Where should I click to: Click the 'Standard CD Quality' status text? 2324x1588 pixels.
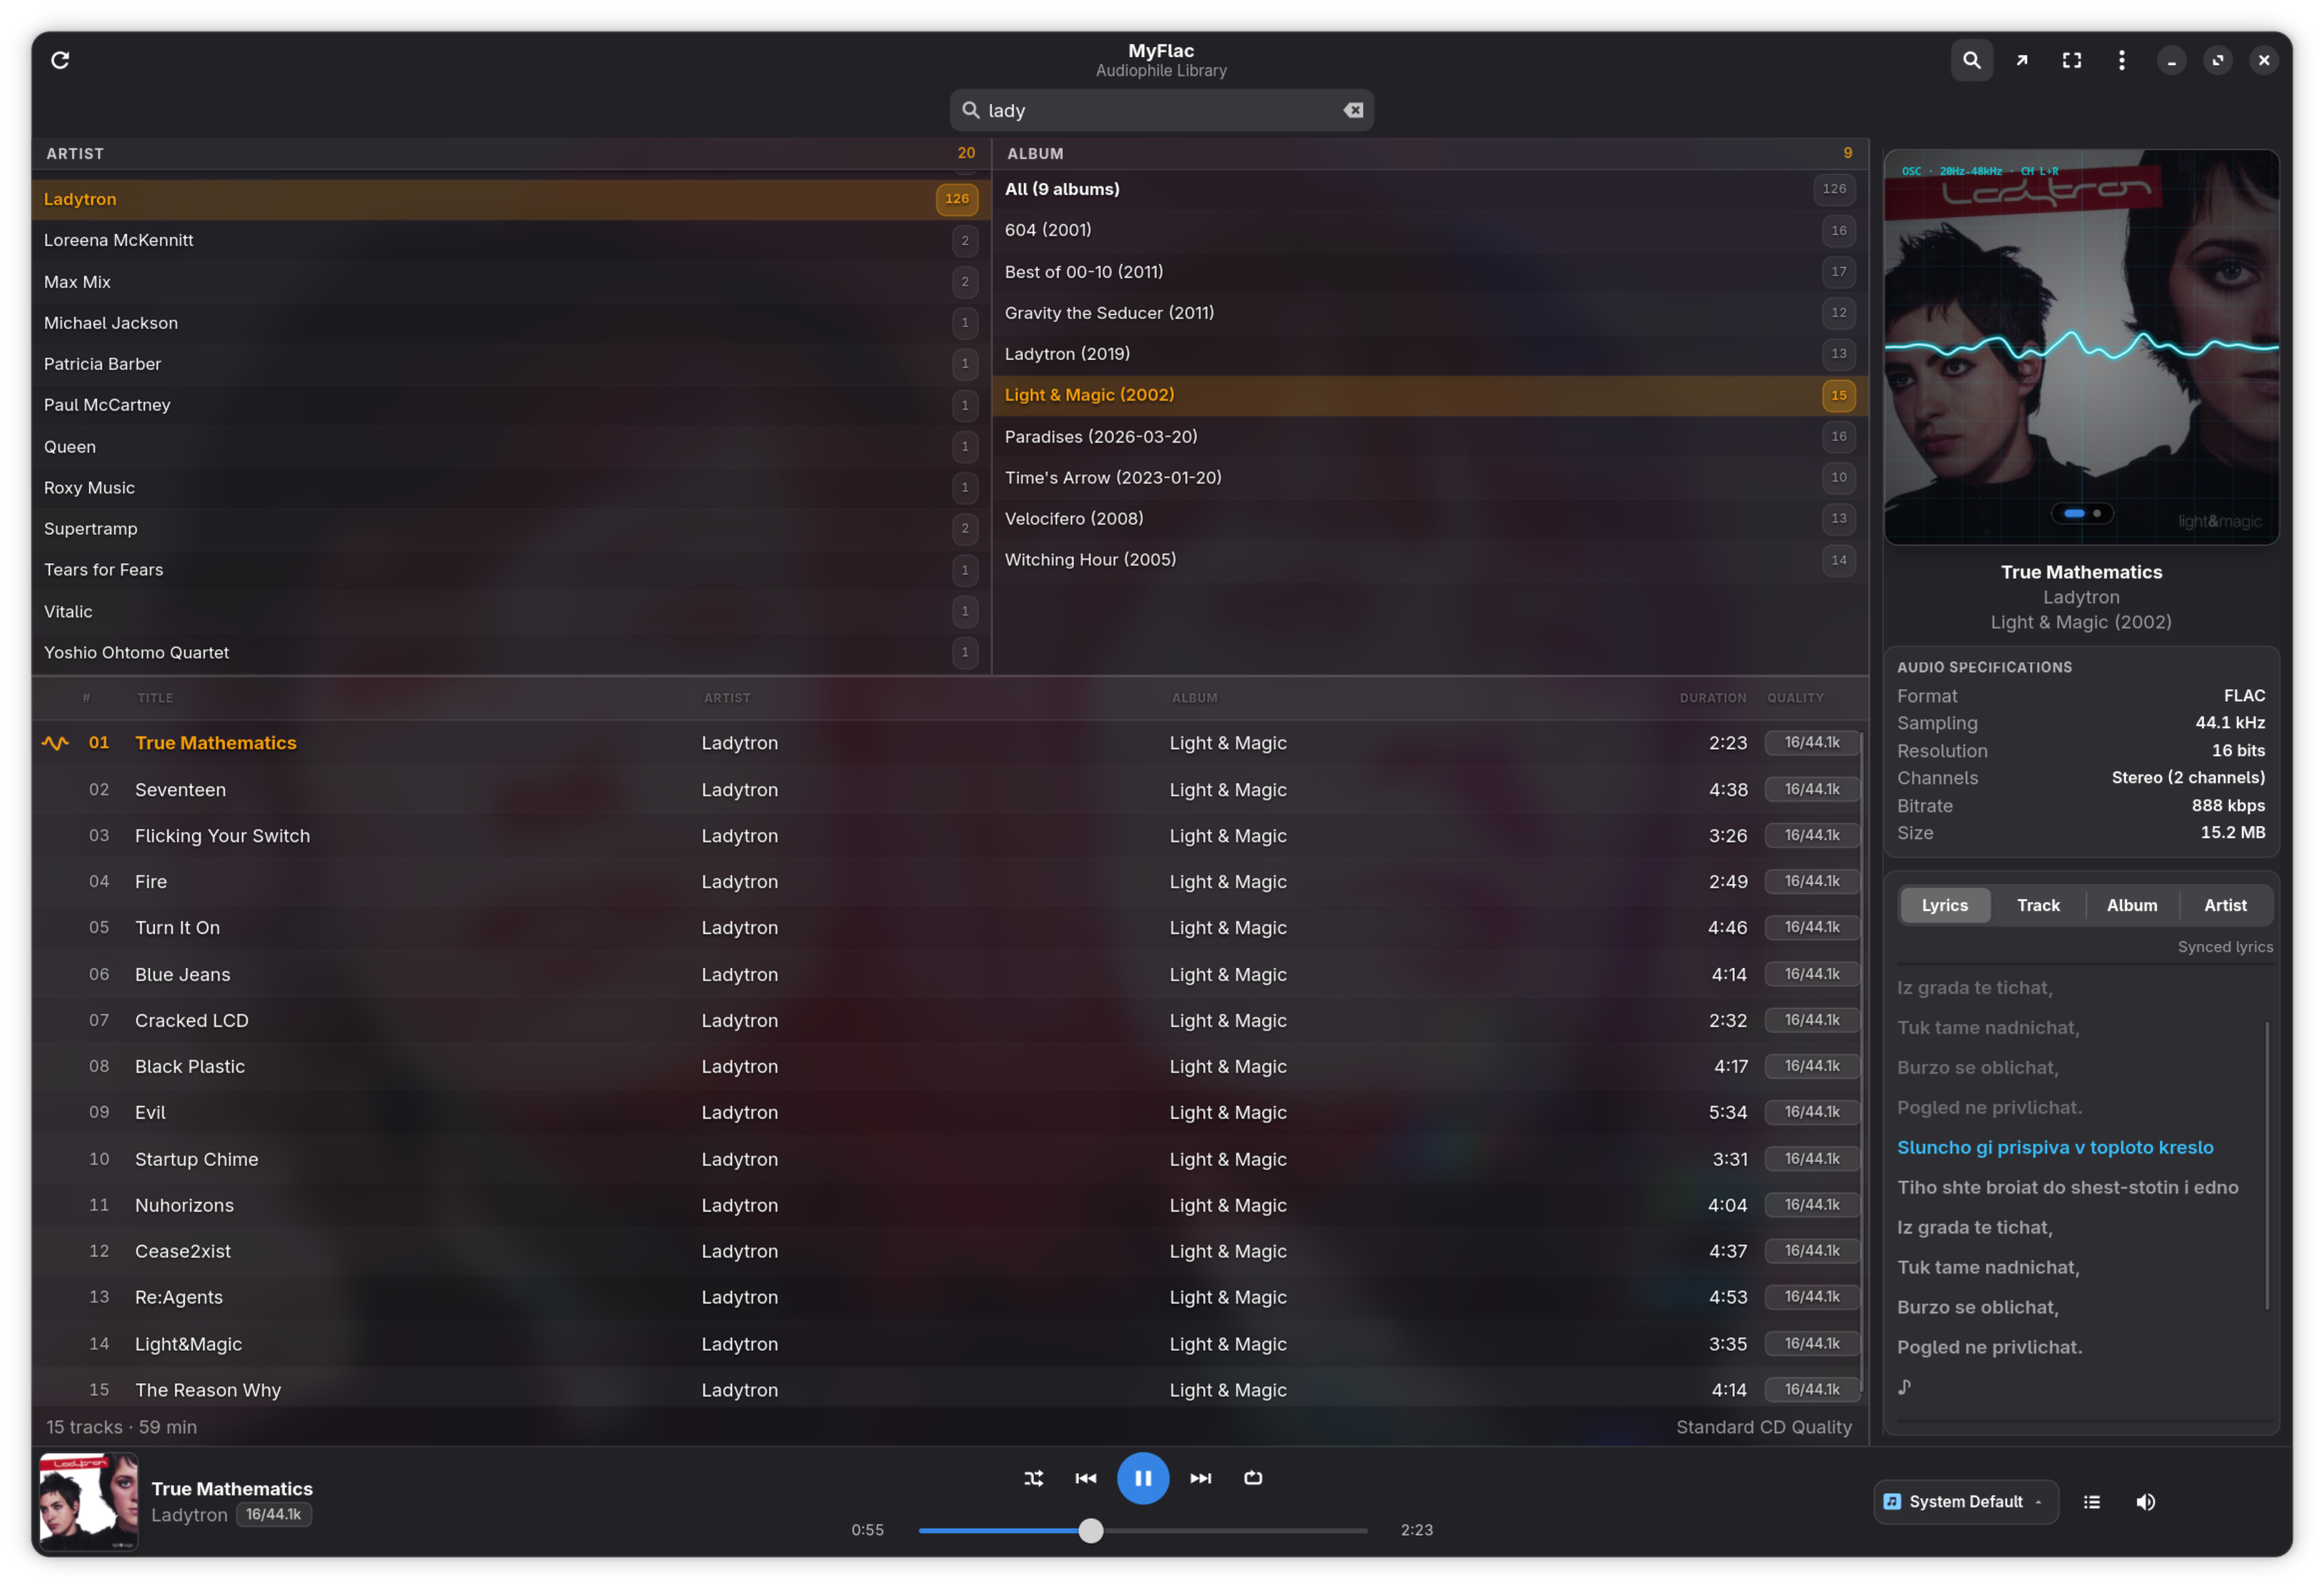coord(1763,1427)
